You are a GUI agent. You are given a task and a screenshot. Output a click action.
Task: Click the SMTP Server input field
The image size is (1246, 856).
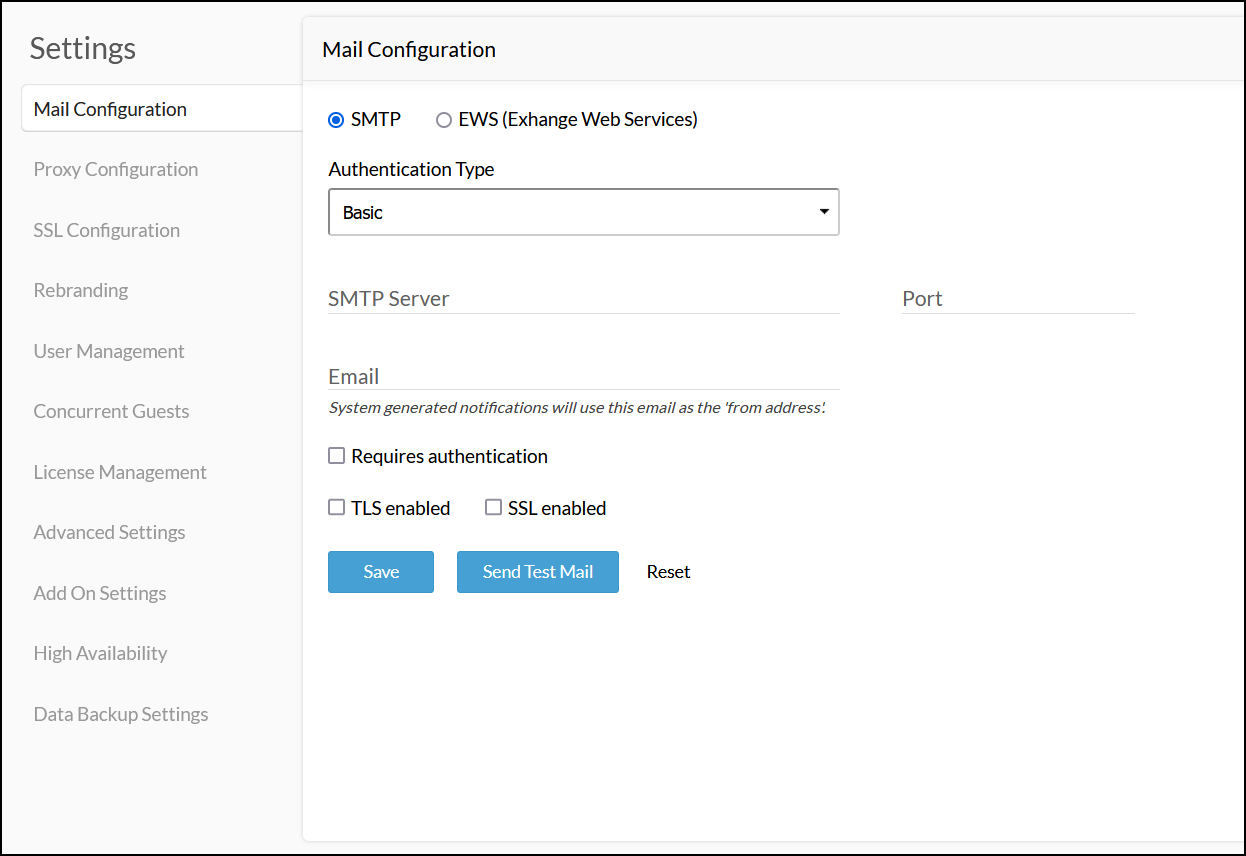(583, 298)
